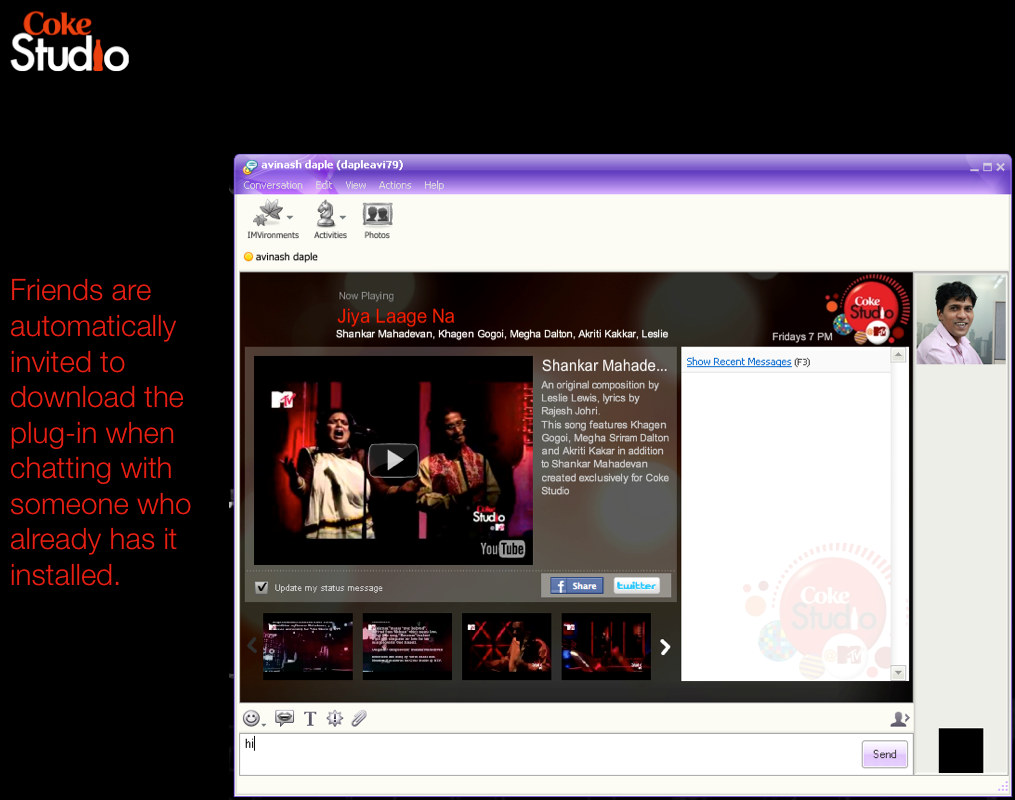
Task: Open the emoticon smiley picker
Action: (251, 718)
